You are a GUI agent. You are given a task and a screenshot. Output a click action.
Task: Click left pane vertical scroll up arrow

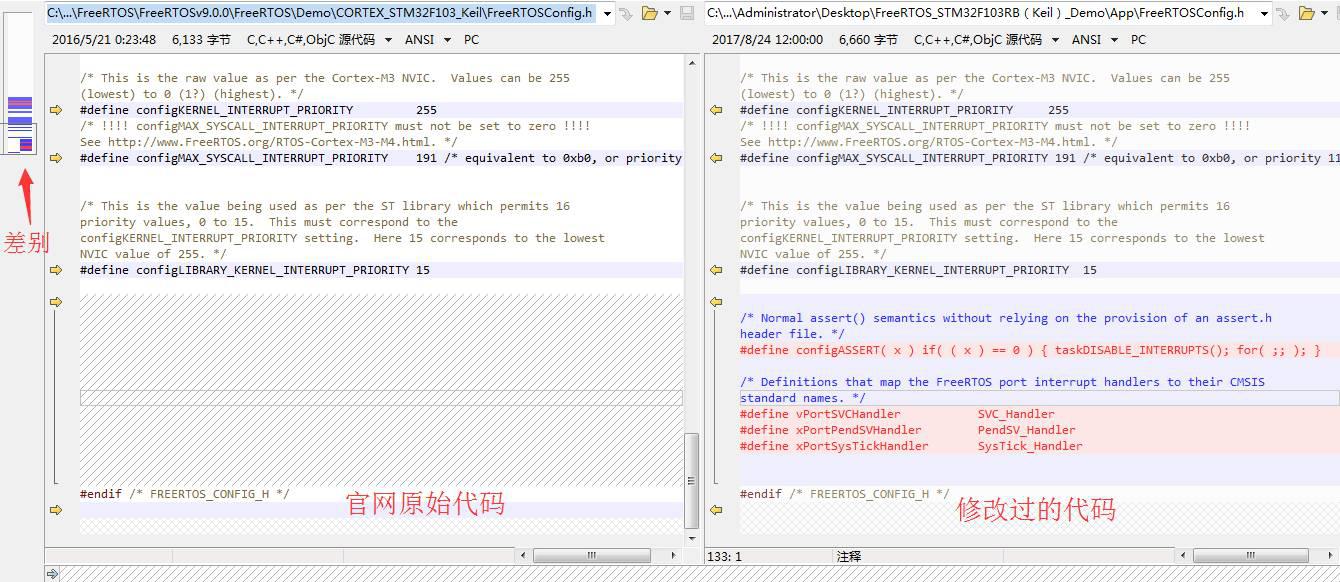(x=691, y=62)
